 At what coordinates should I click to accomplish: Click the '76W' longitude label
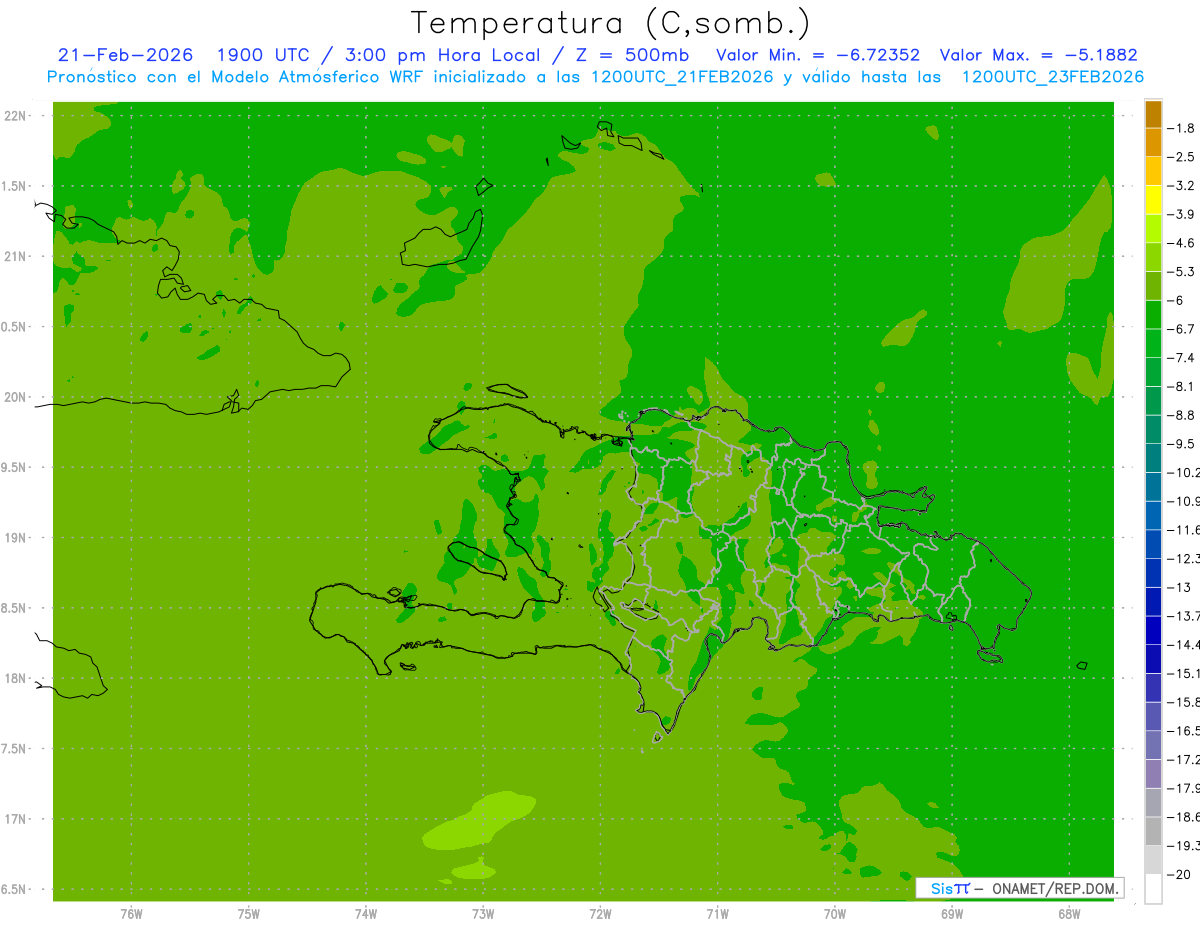[131, 914]
